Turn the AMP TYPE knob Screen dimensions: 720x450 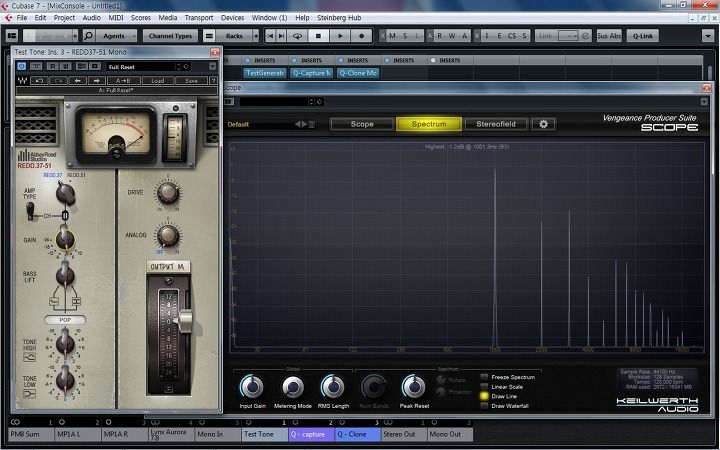(x=65, y=193)
